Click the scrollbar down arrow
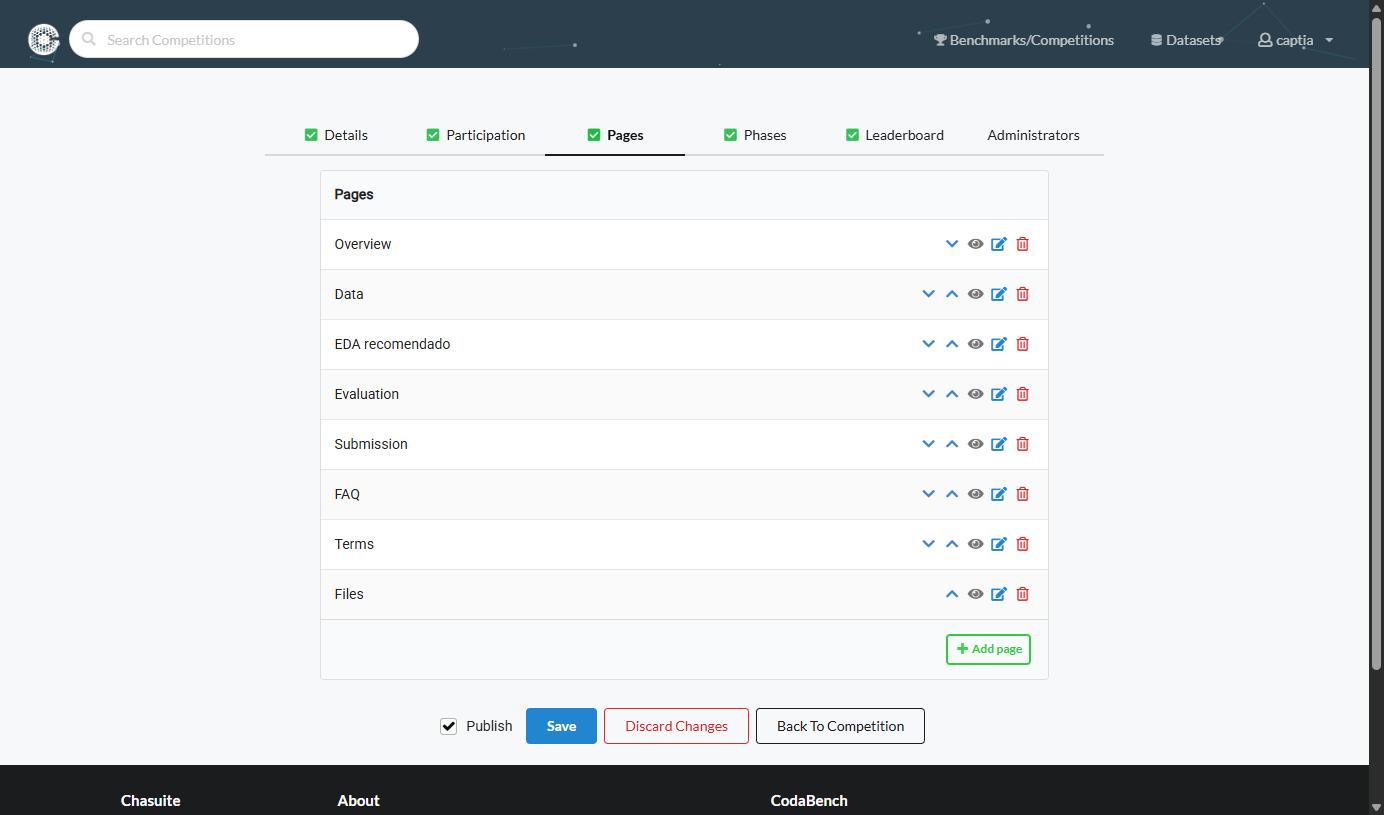Screen dimensions: 1384x815 (1376, 807)
